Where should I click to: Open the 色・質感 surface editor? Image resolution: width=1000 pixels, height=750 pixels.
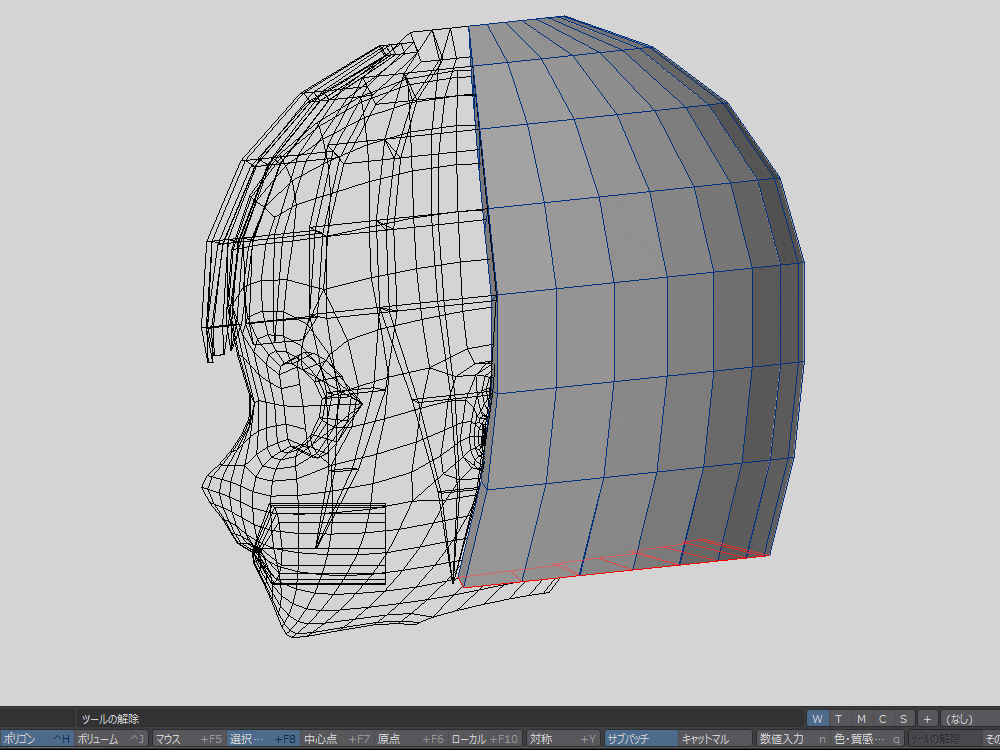(x=868, y=739)
